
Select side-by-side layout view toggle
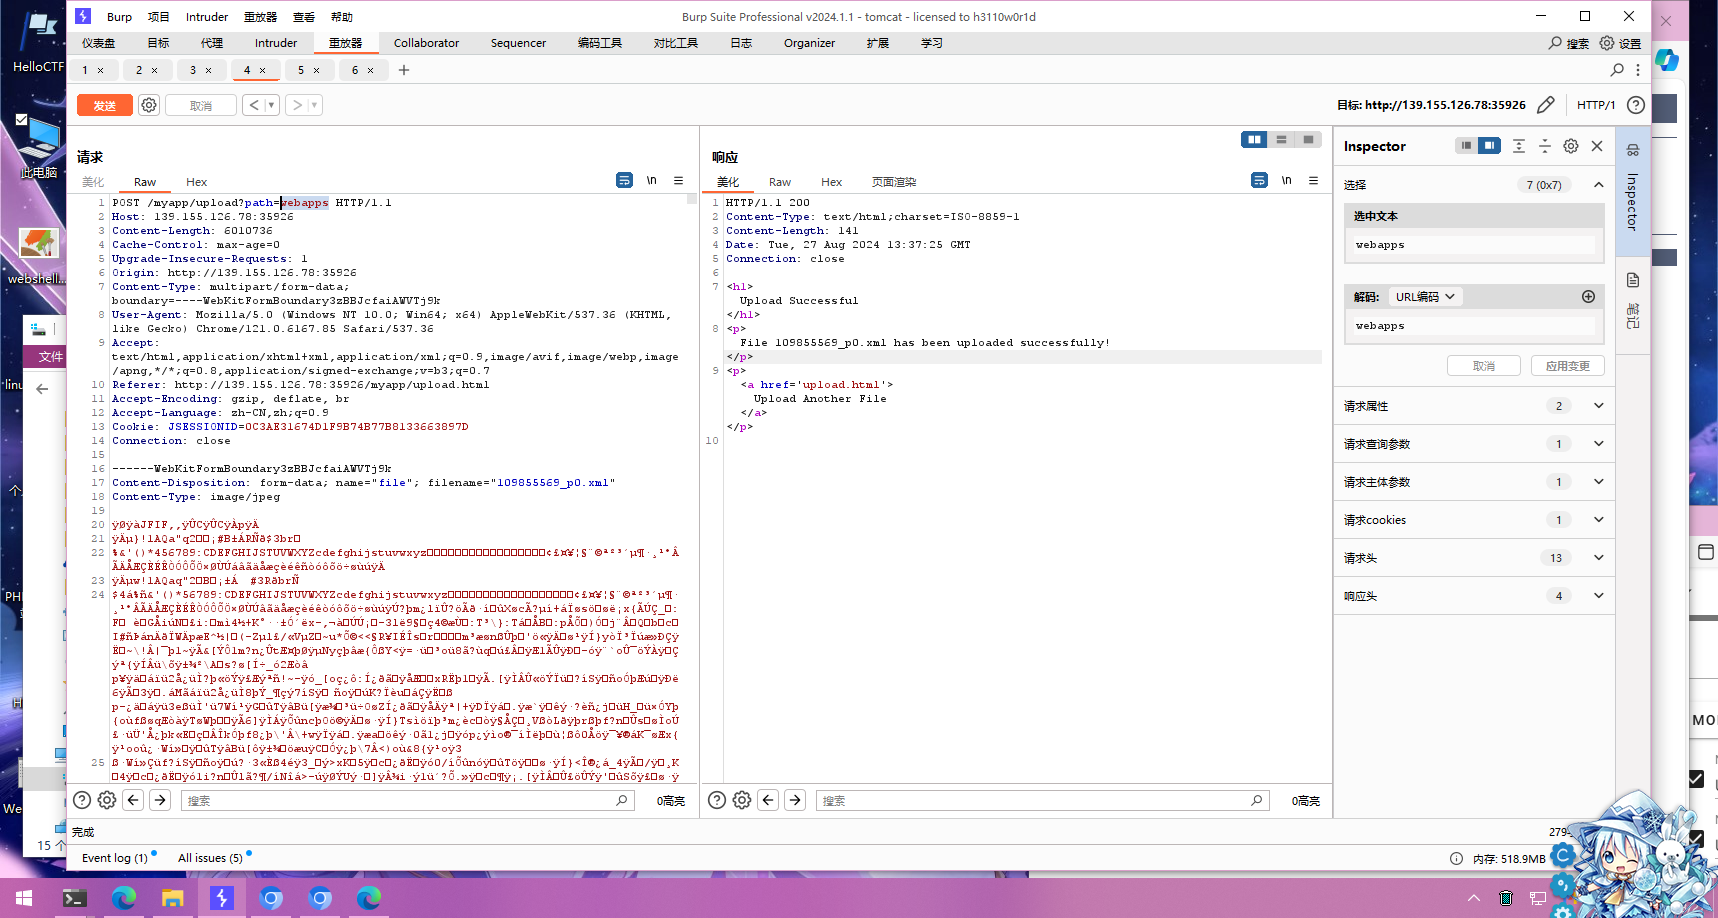(x=1254, y=140)
